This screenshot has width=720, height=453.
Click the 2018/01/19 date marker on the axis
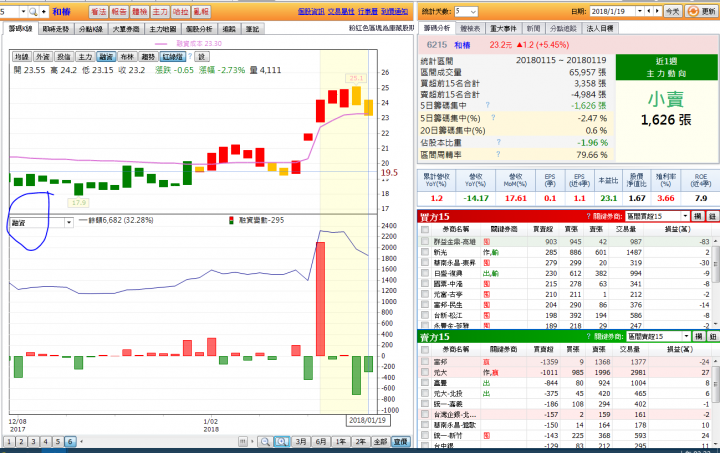click(x=368, y=420)
